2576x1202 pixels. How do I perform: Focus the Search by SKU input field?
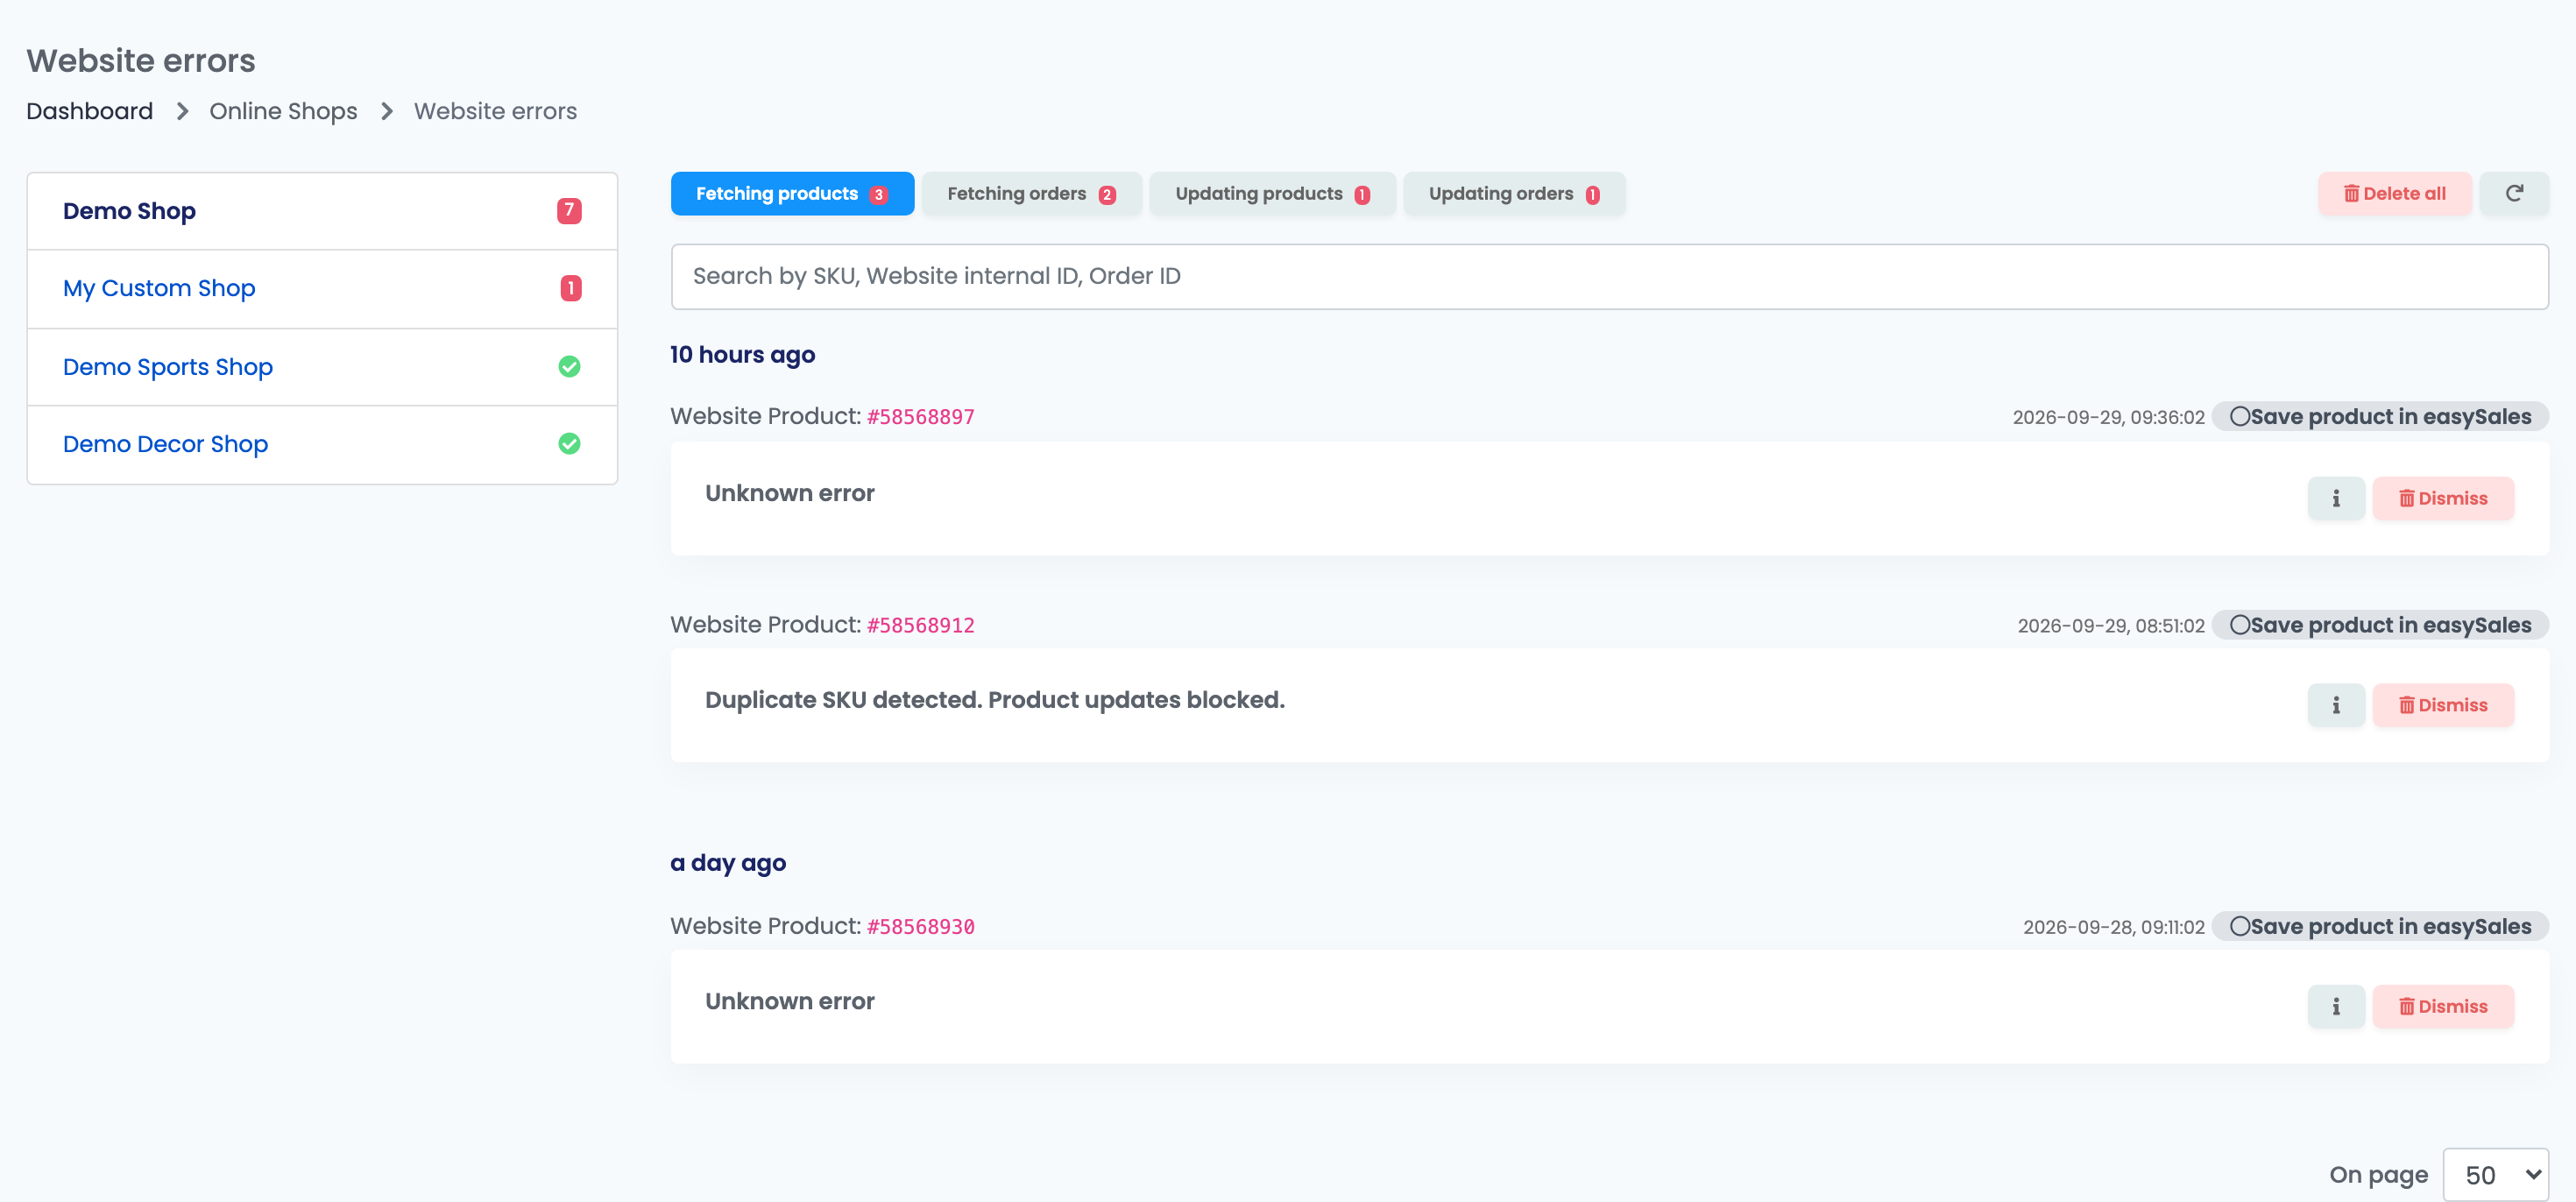click(x=1609, y=277)
